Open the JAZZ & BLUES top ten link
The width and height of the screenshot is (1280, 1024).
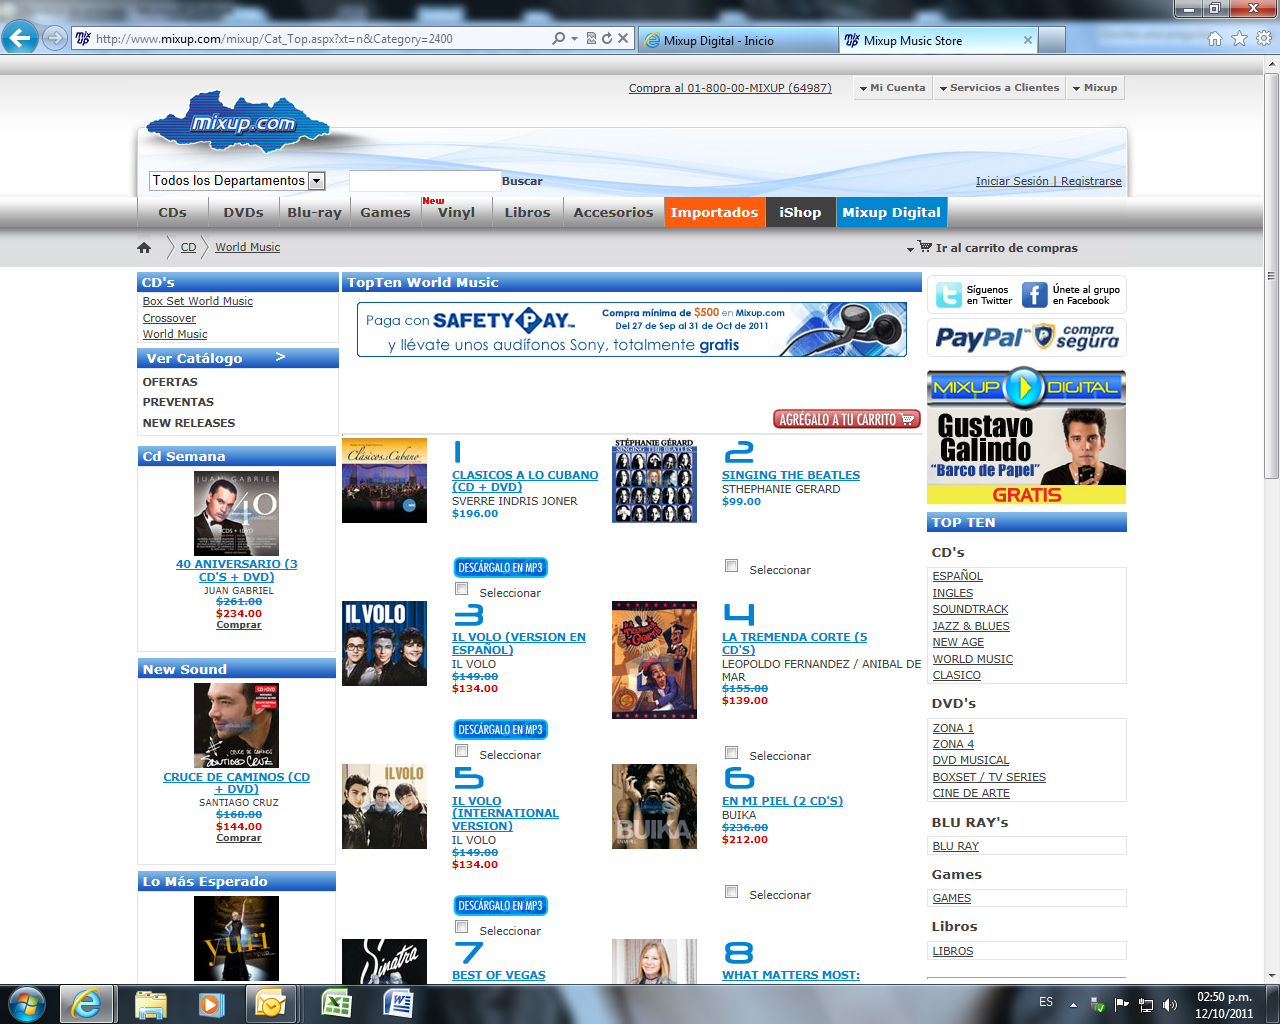pyautogui.click(x=971, y=626)
